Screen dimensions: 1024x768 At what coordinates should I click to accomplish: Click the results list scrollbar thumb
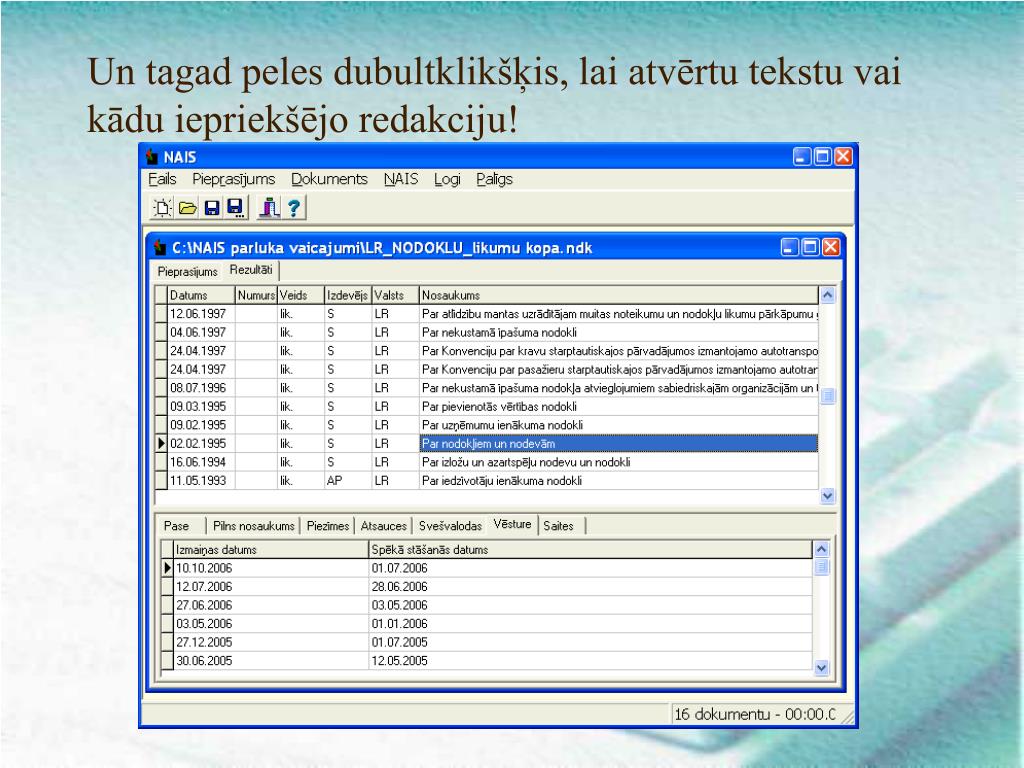coord(827,396)
